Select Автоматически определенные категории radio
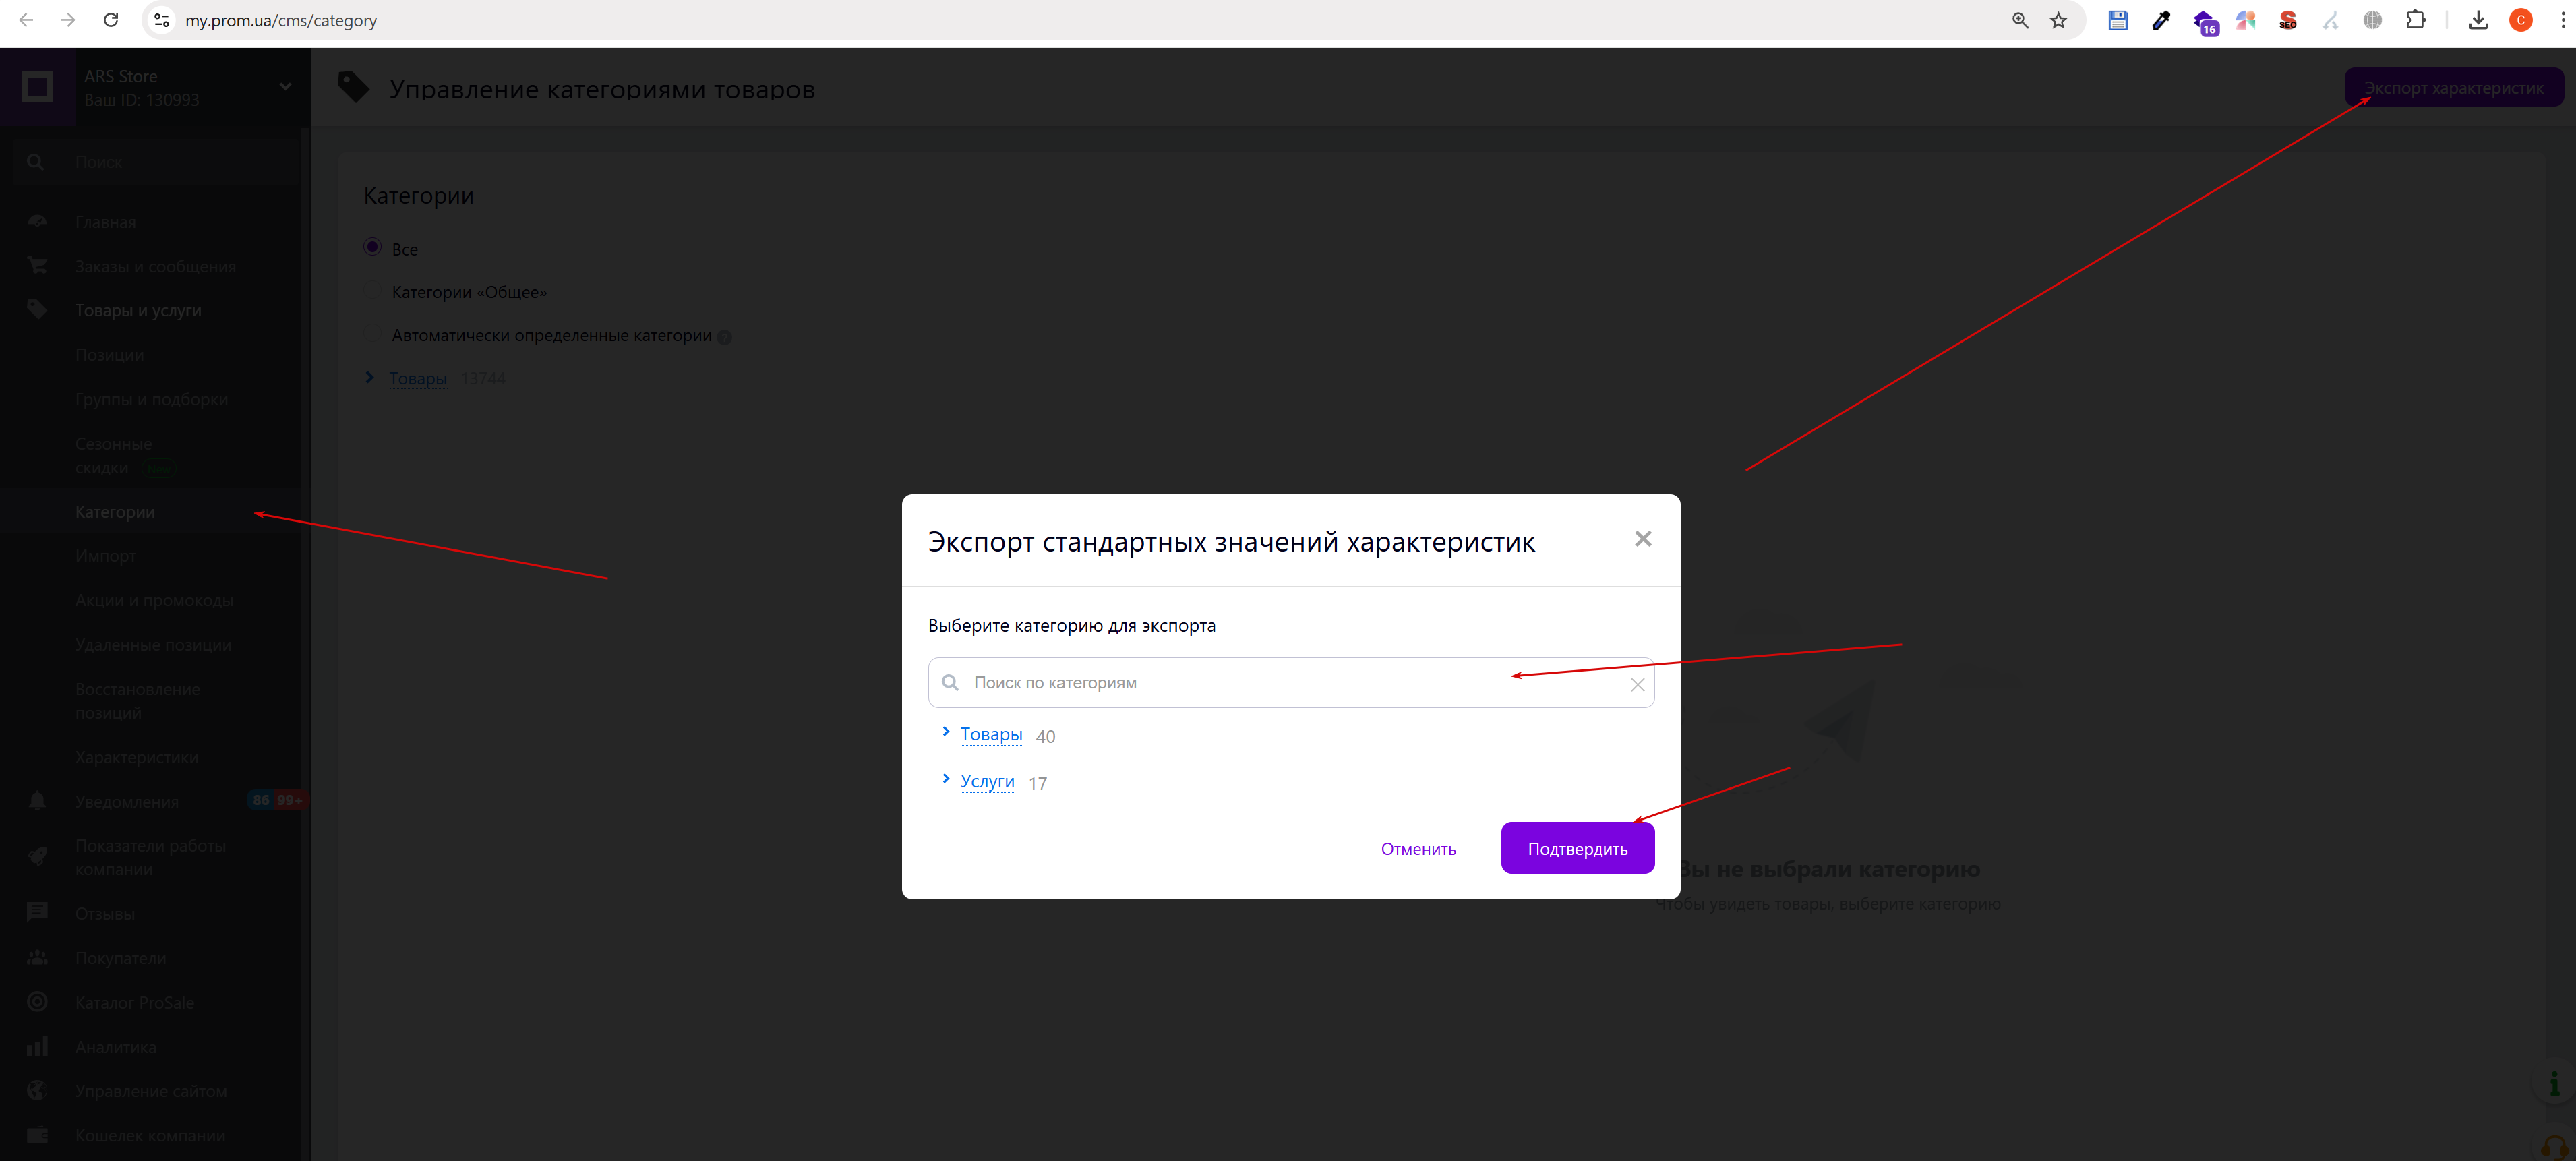Screen dimensions: 2576x1161 tap(372, 334)
